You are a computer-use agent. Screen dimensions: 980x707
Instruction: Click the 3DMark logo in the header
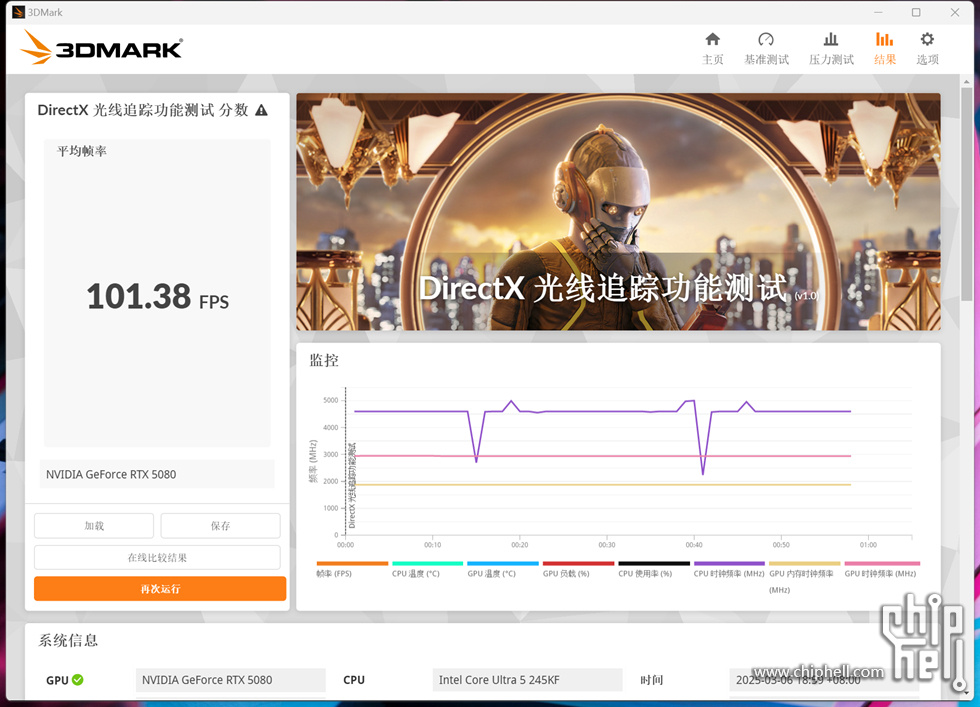tap(102, 48)
